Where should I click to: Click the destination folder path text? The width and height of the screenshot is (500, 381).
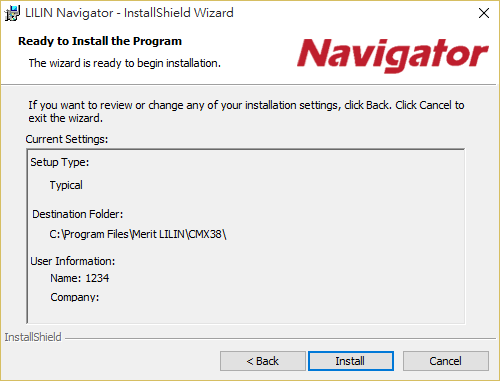pyautogui.click(x=138, y=234)
